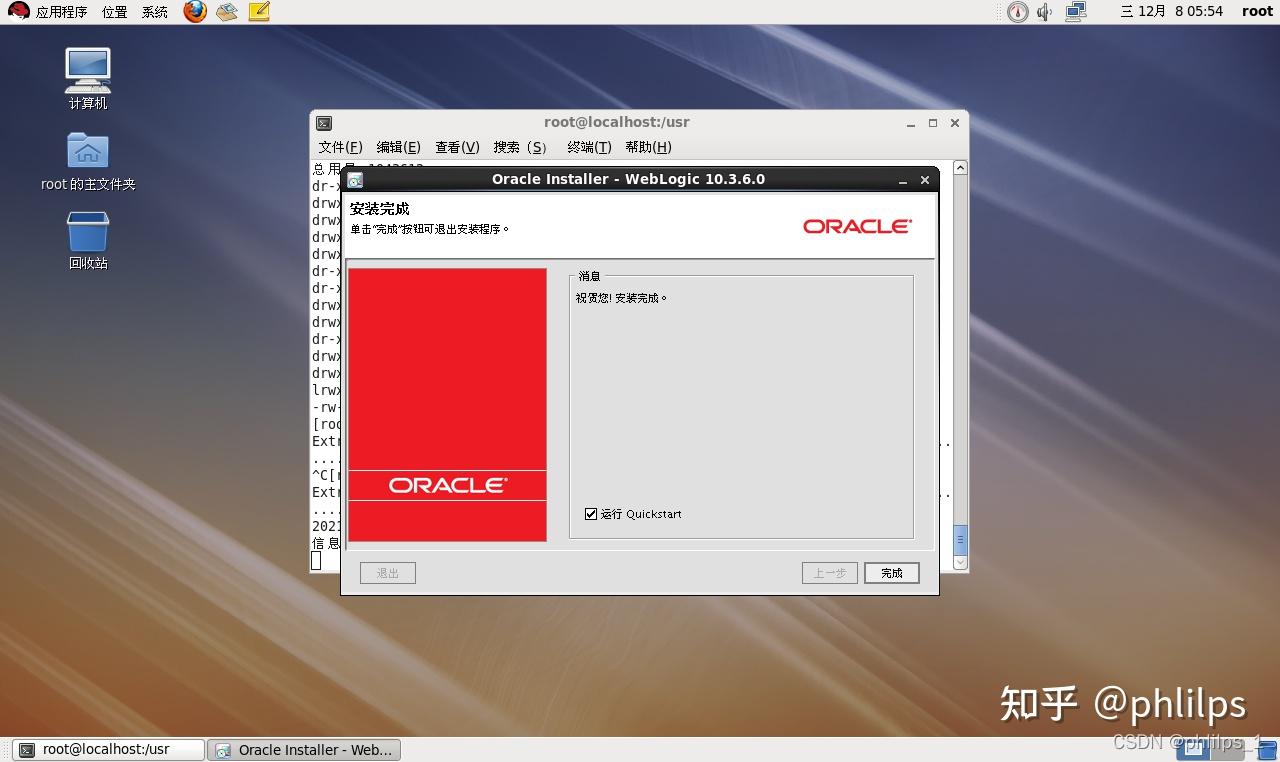The width and height of the screenshot is (1280, 762).
Task: Open the 系统 (System) menu
Action: coord(154,12)
